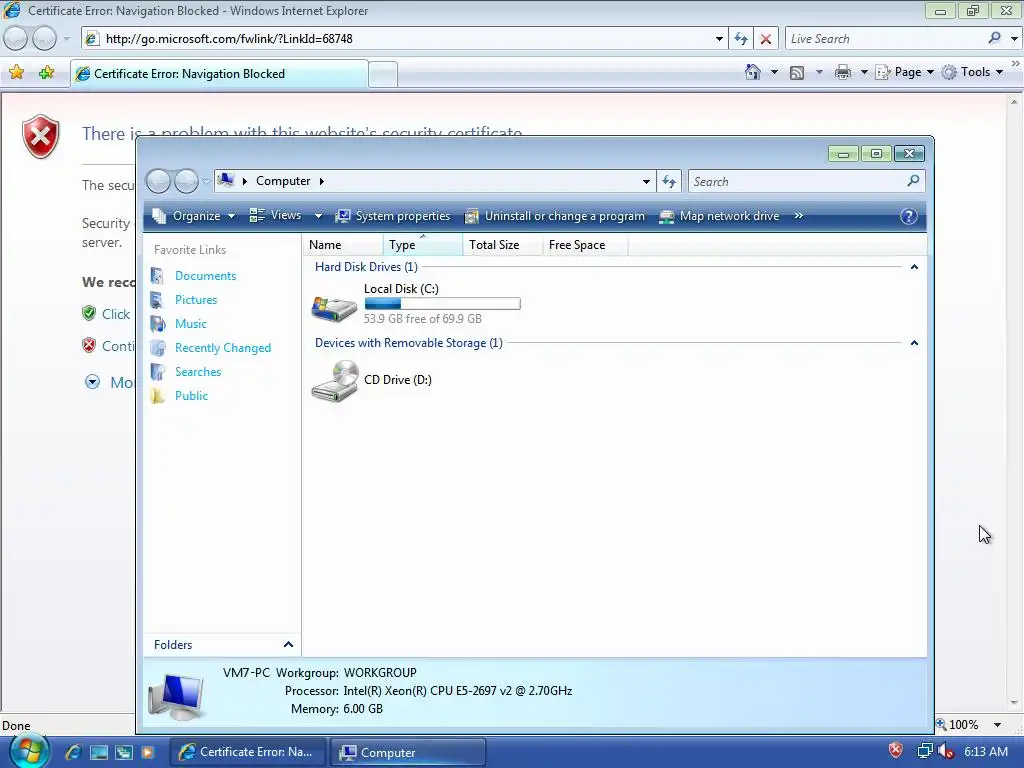Click the Music folder icon in sidebar
This screenshot has height=768, width=1024.
click(157, 324)
